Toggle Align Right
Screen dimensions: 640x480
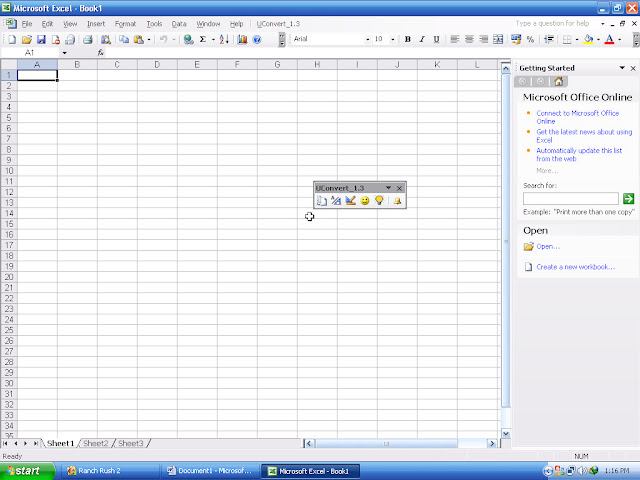pyautogui.click(x=484, y=39)
